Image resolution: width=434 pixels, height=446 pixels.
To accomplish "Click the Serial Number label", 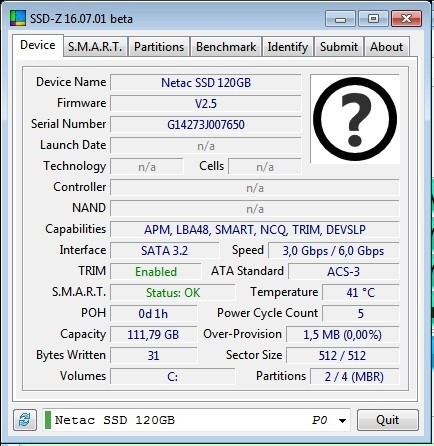I will tap(69, 124).
